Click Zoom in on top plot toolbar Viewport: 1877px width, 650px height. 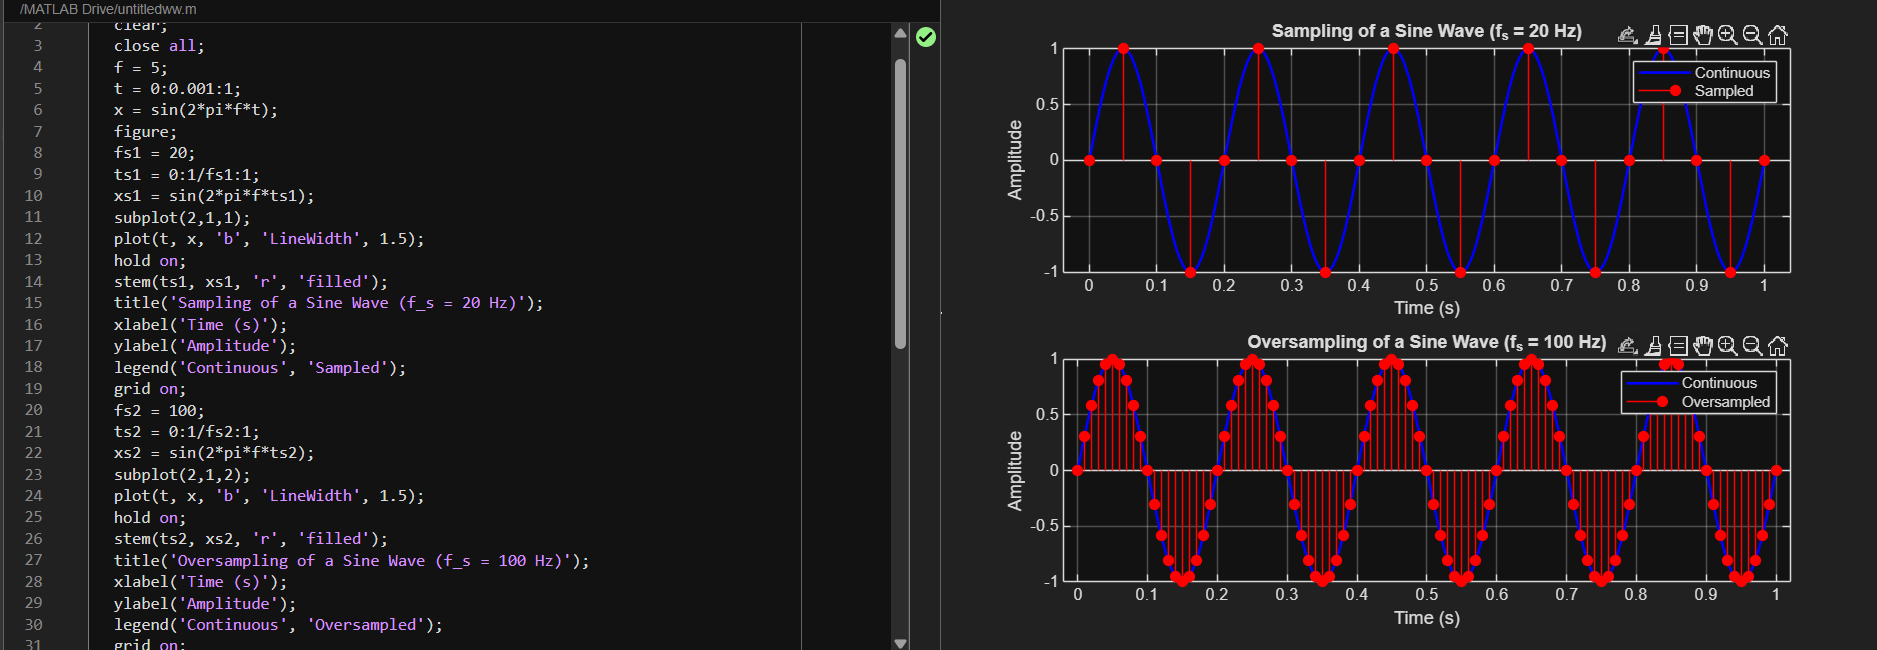click(x=1727, y=35)
